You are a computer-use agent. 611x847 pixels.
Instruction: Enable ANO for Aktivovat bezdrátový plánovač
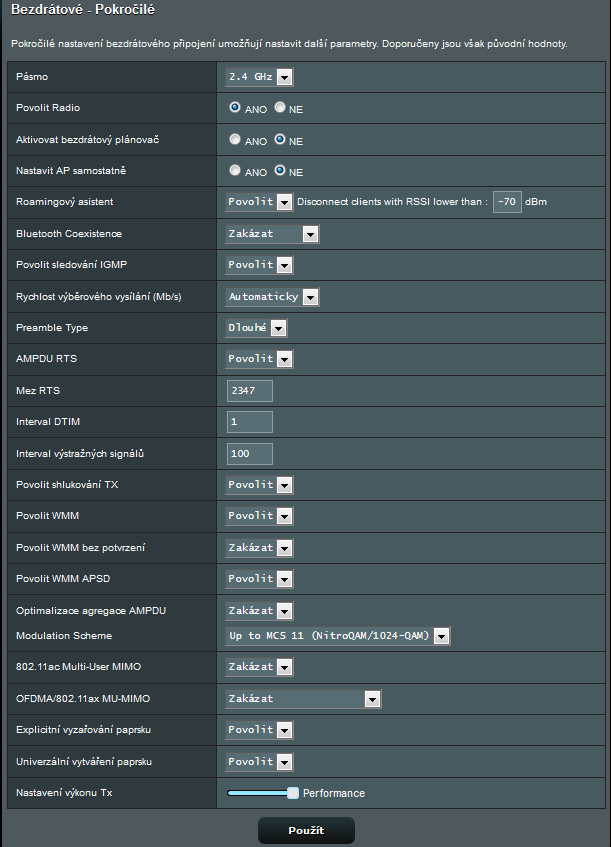(235, 140)
